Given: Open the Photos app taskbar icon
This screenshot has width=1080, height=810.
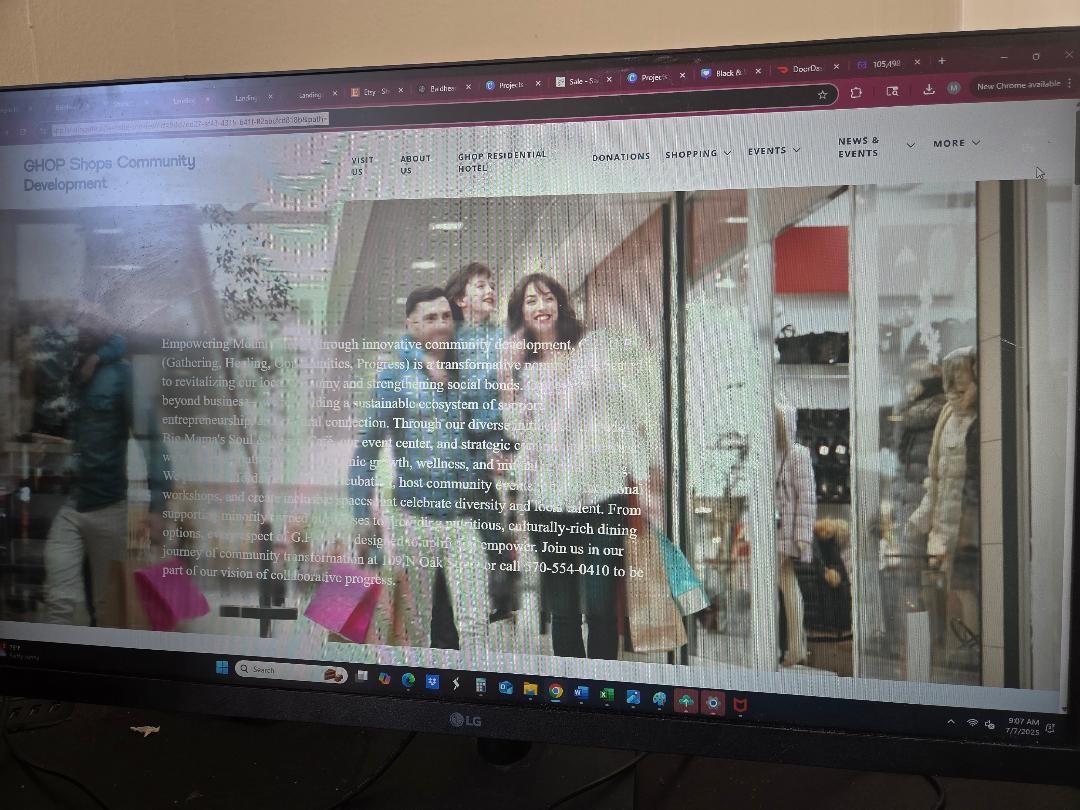Looking at the screenshot, I should (632, 697).
